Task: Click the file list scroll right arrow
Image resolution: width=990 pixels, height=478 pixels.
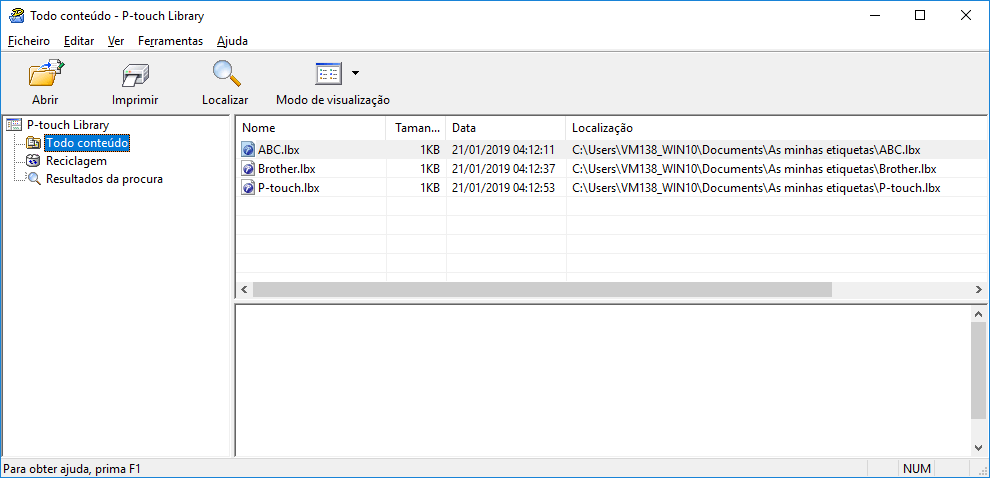Action: (979, 289)
